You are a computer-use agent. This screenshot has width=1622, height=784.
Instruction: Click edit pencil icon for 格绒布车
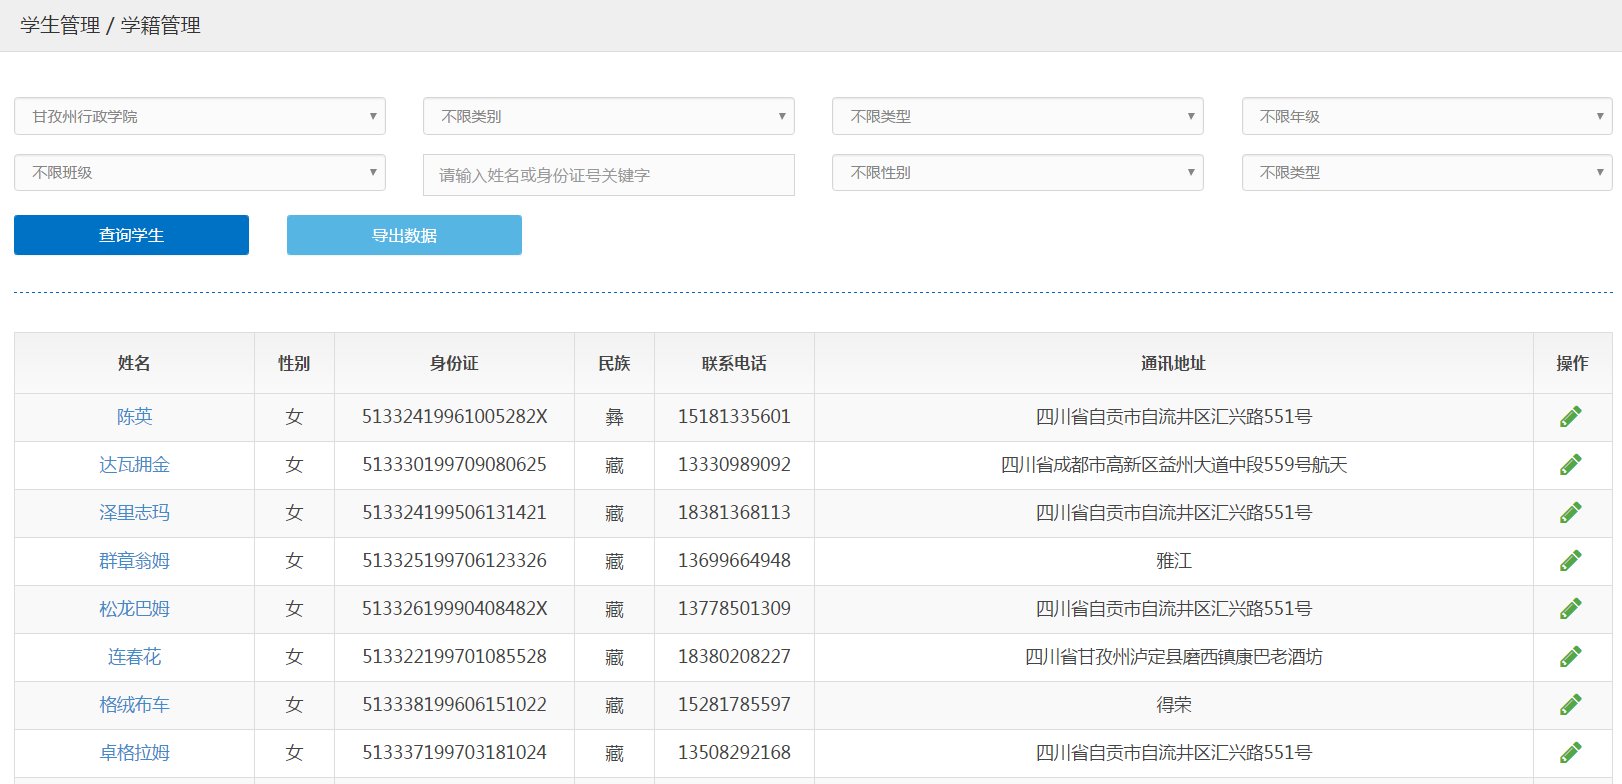1571,705
